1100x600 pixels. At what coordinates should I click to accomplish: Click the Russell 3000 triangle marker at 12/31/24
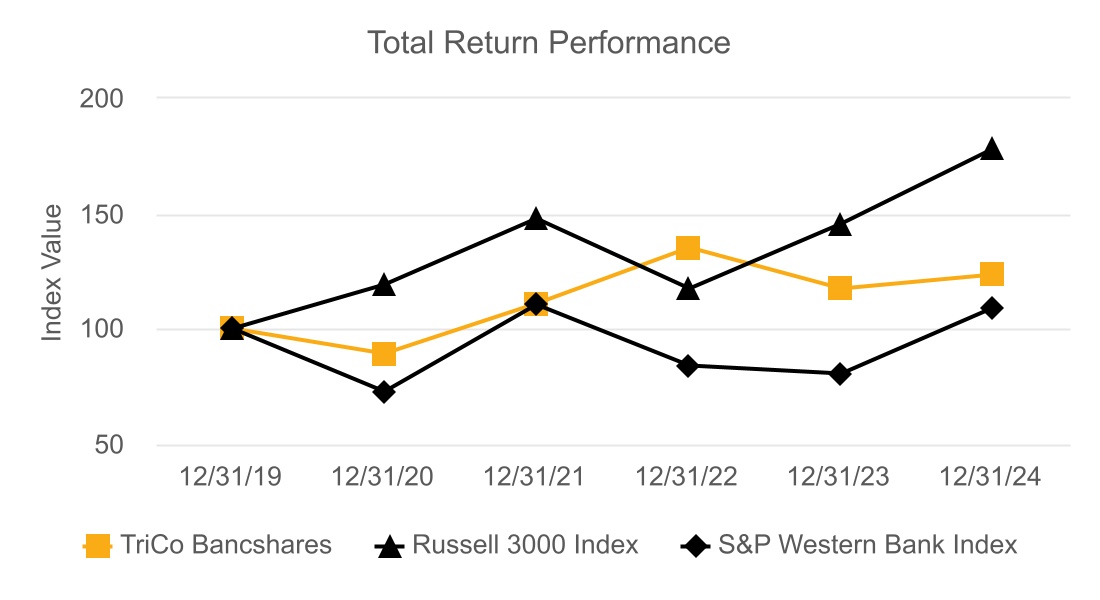point(991,150)
